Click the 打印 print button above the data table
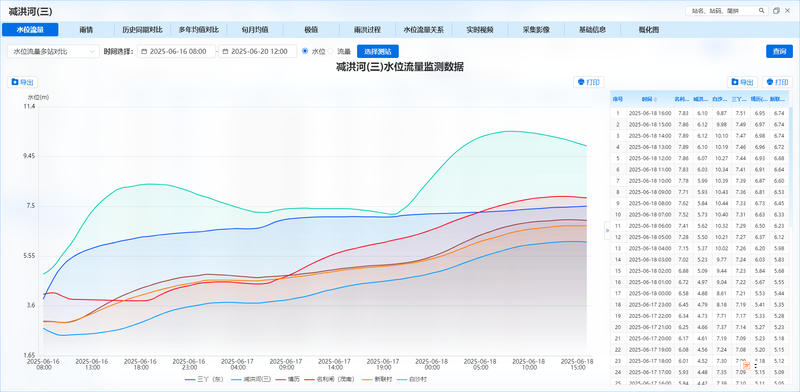 pyautogui.click(x=778, y=82)
